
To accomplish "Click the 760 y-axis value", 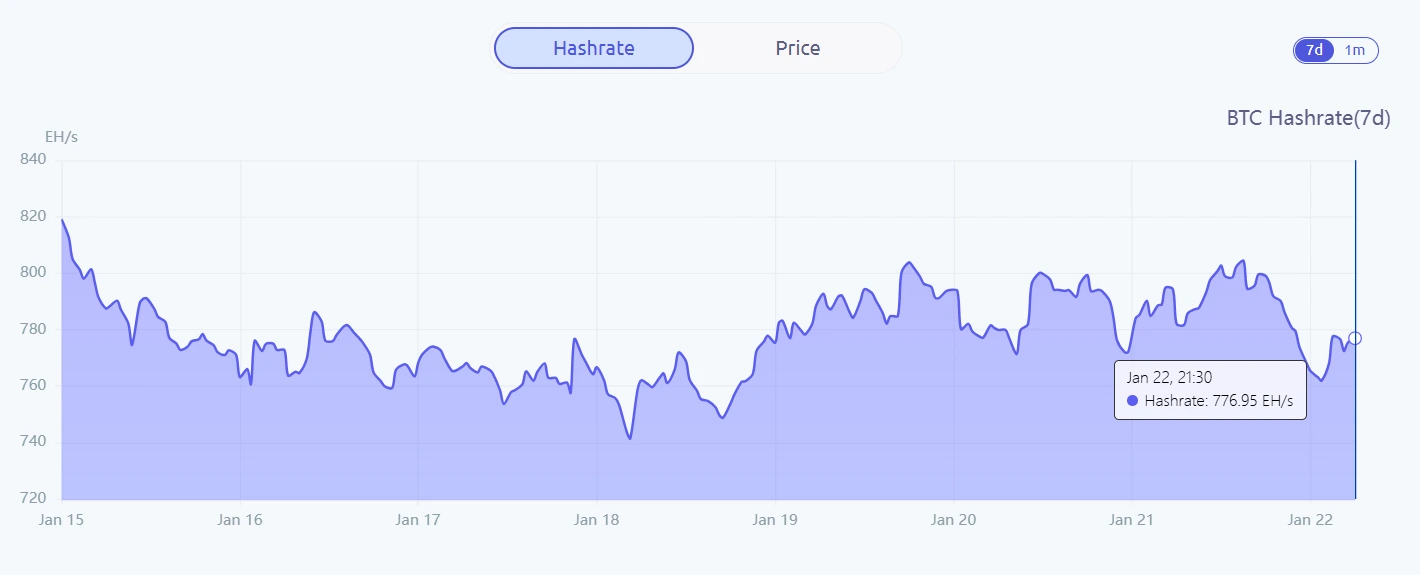I will (x=33, y=385).
